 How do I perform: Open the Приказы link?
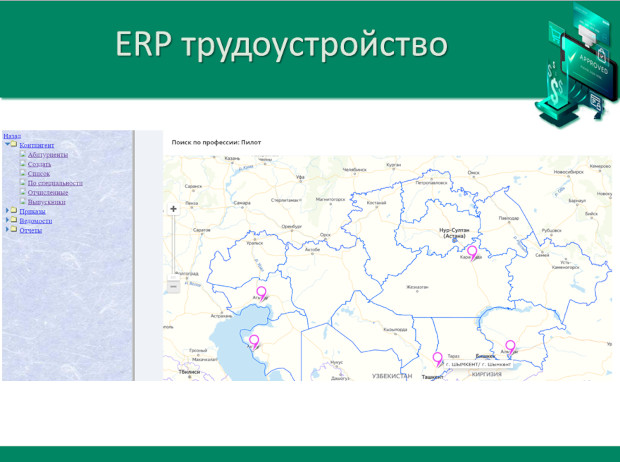(x=32, y=212)
